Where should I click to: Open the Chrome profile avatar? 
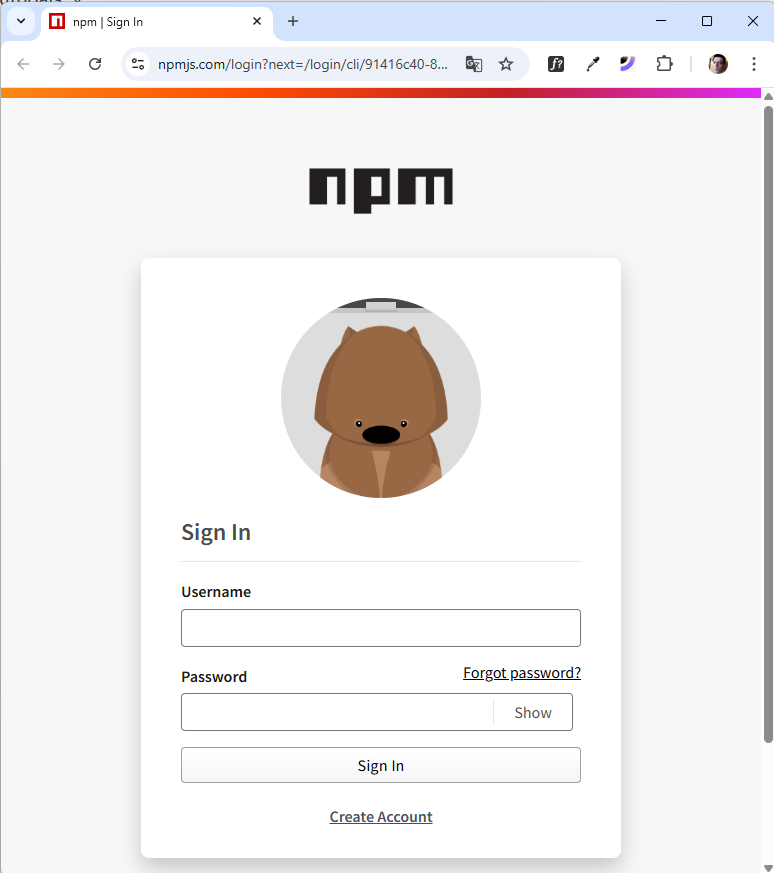click(718, 64)
